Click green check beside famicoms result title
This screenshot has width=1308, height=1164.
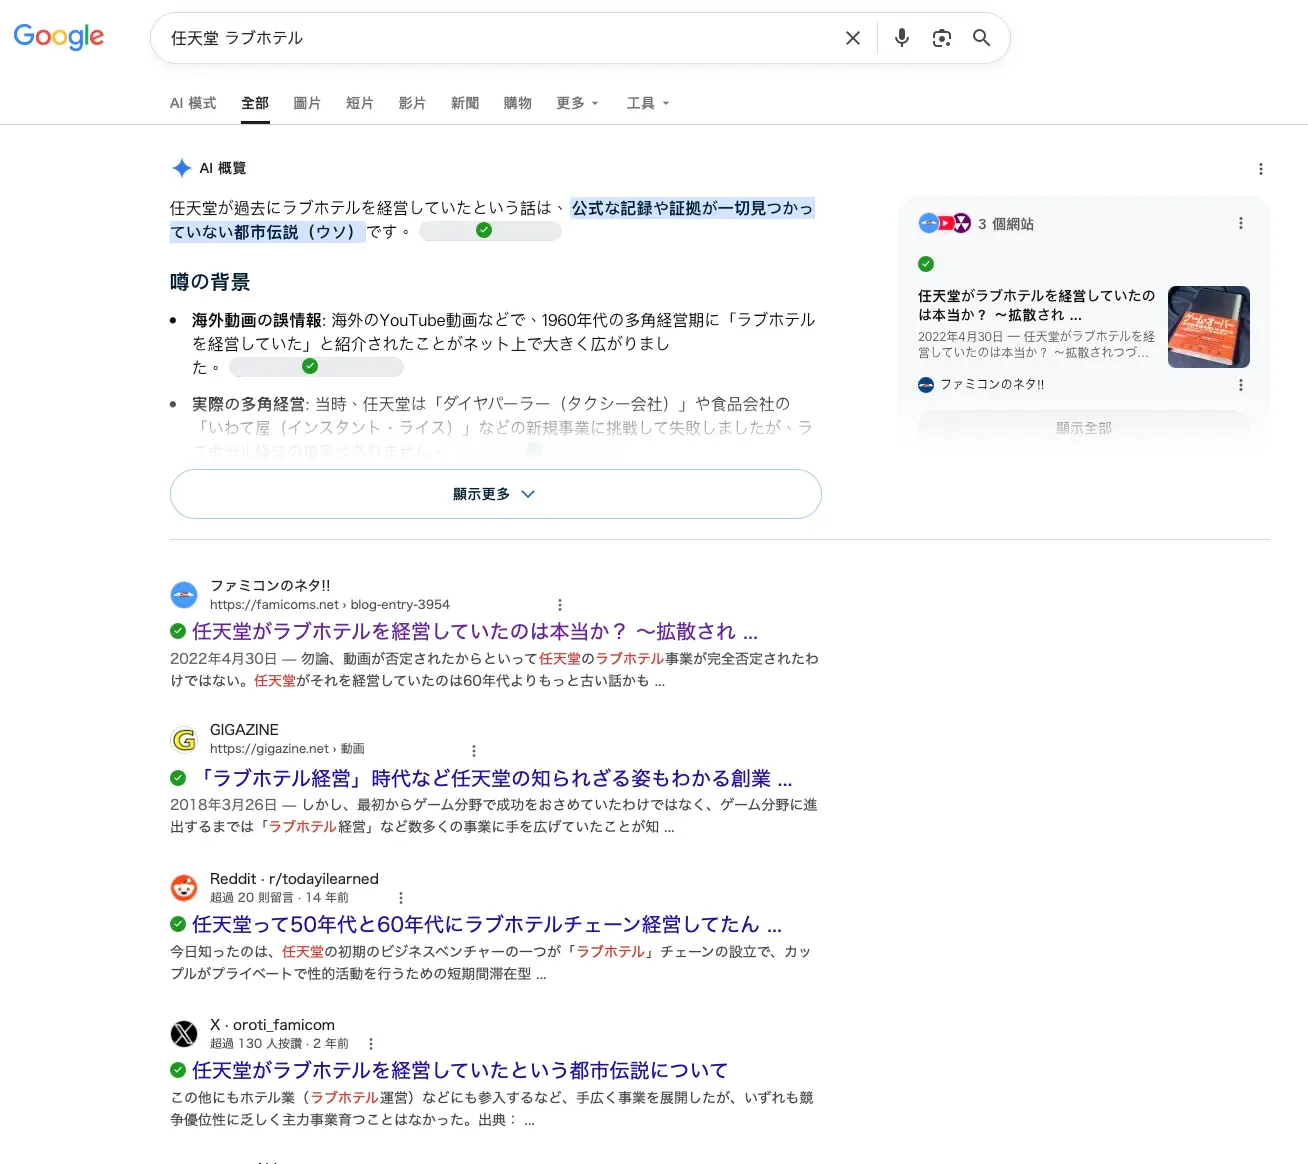click(178, 631)
